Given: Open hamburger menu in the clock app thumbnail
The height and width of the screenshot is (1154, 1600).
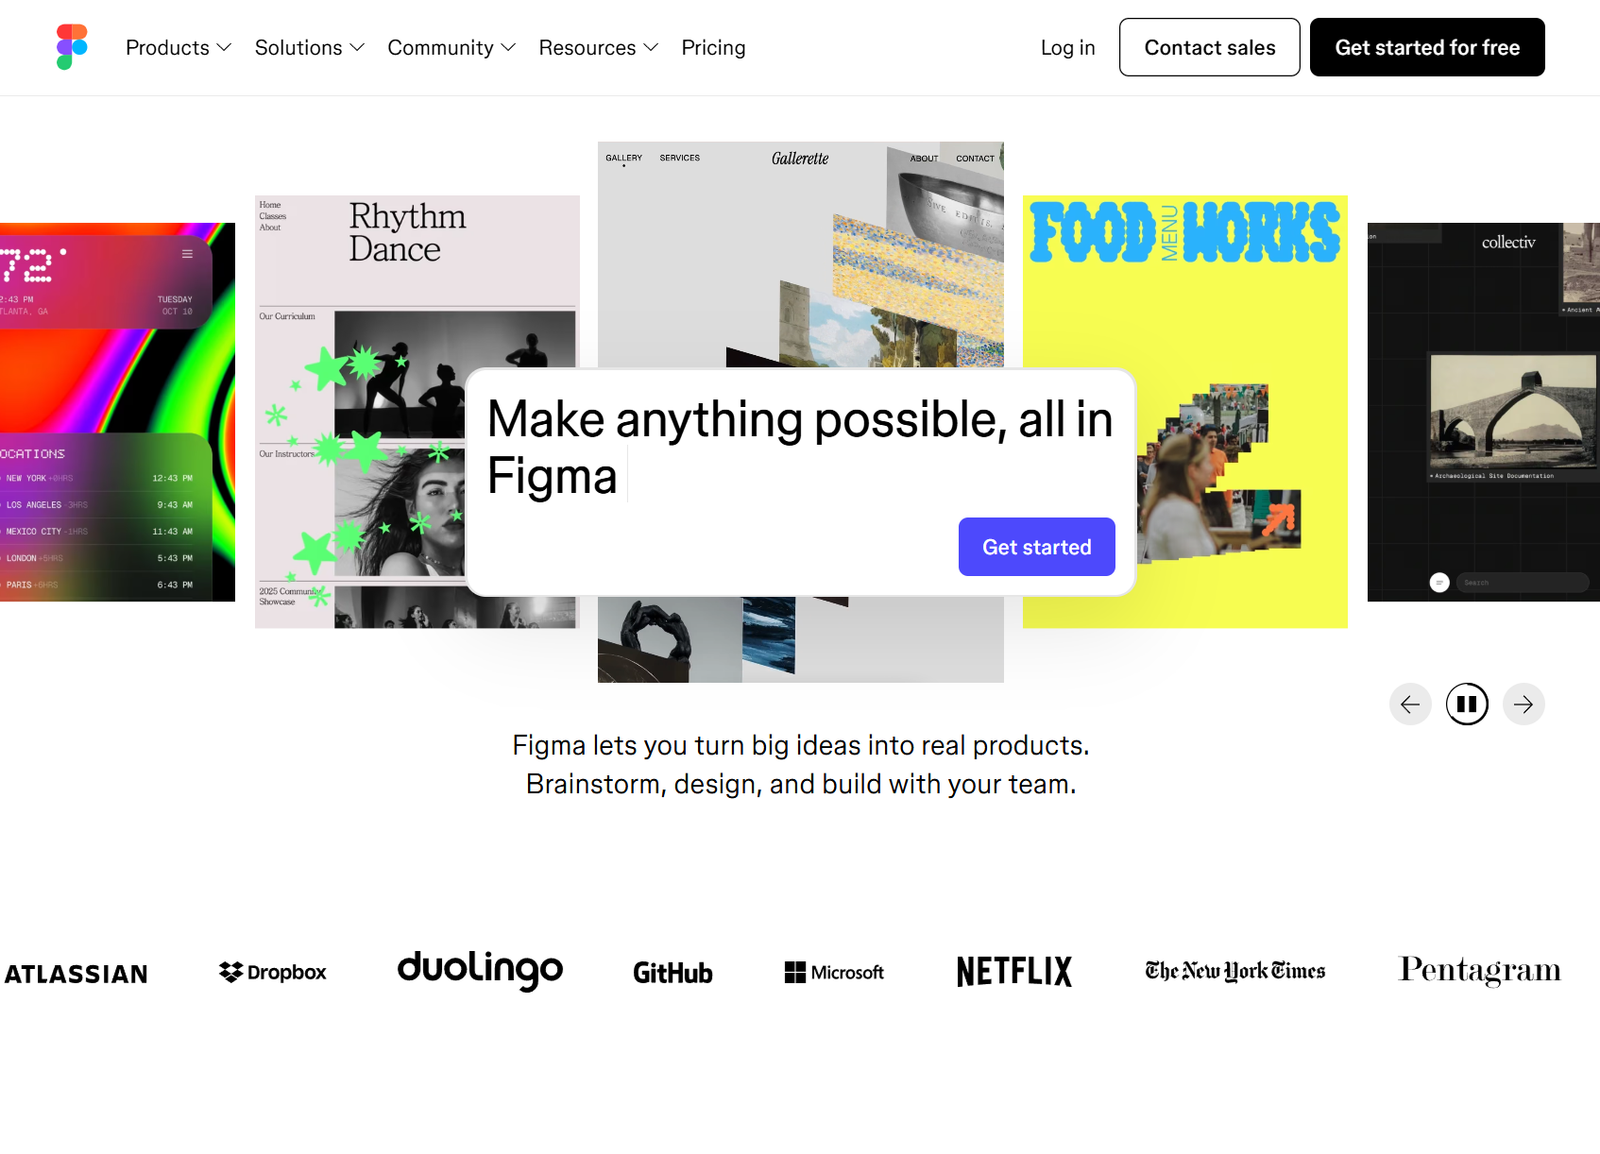Looking at the screenshot, I should (187, 254).
